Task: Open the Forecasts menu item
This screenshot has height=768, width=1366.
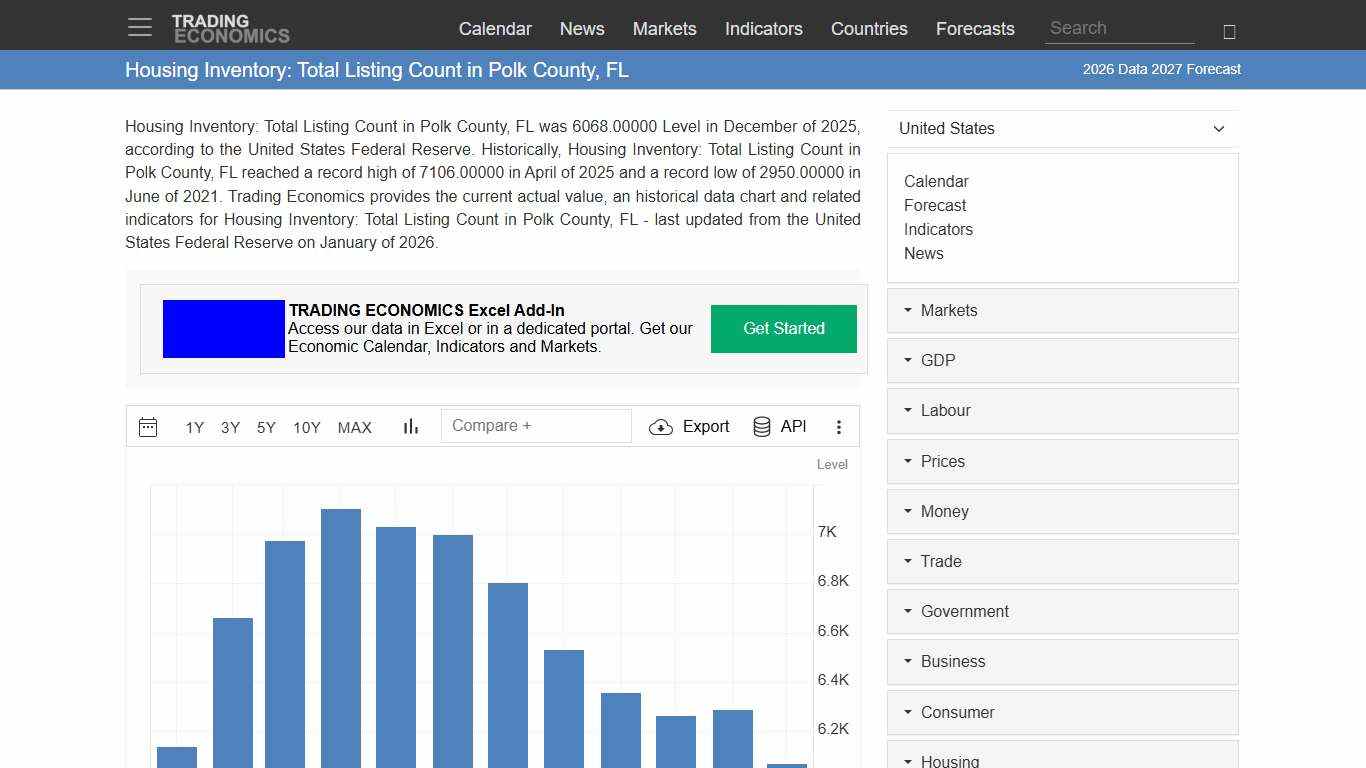Action: click(975, 29)
